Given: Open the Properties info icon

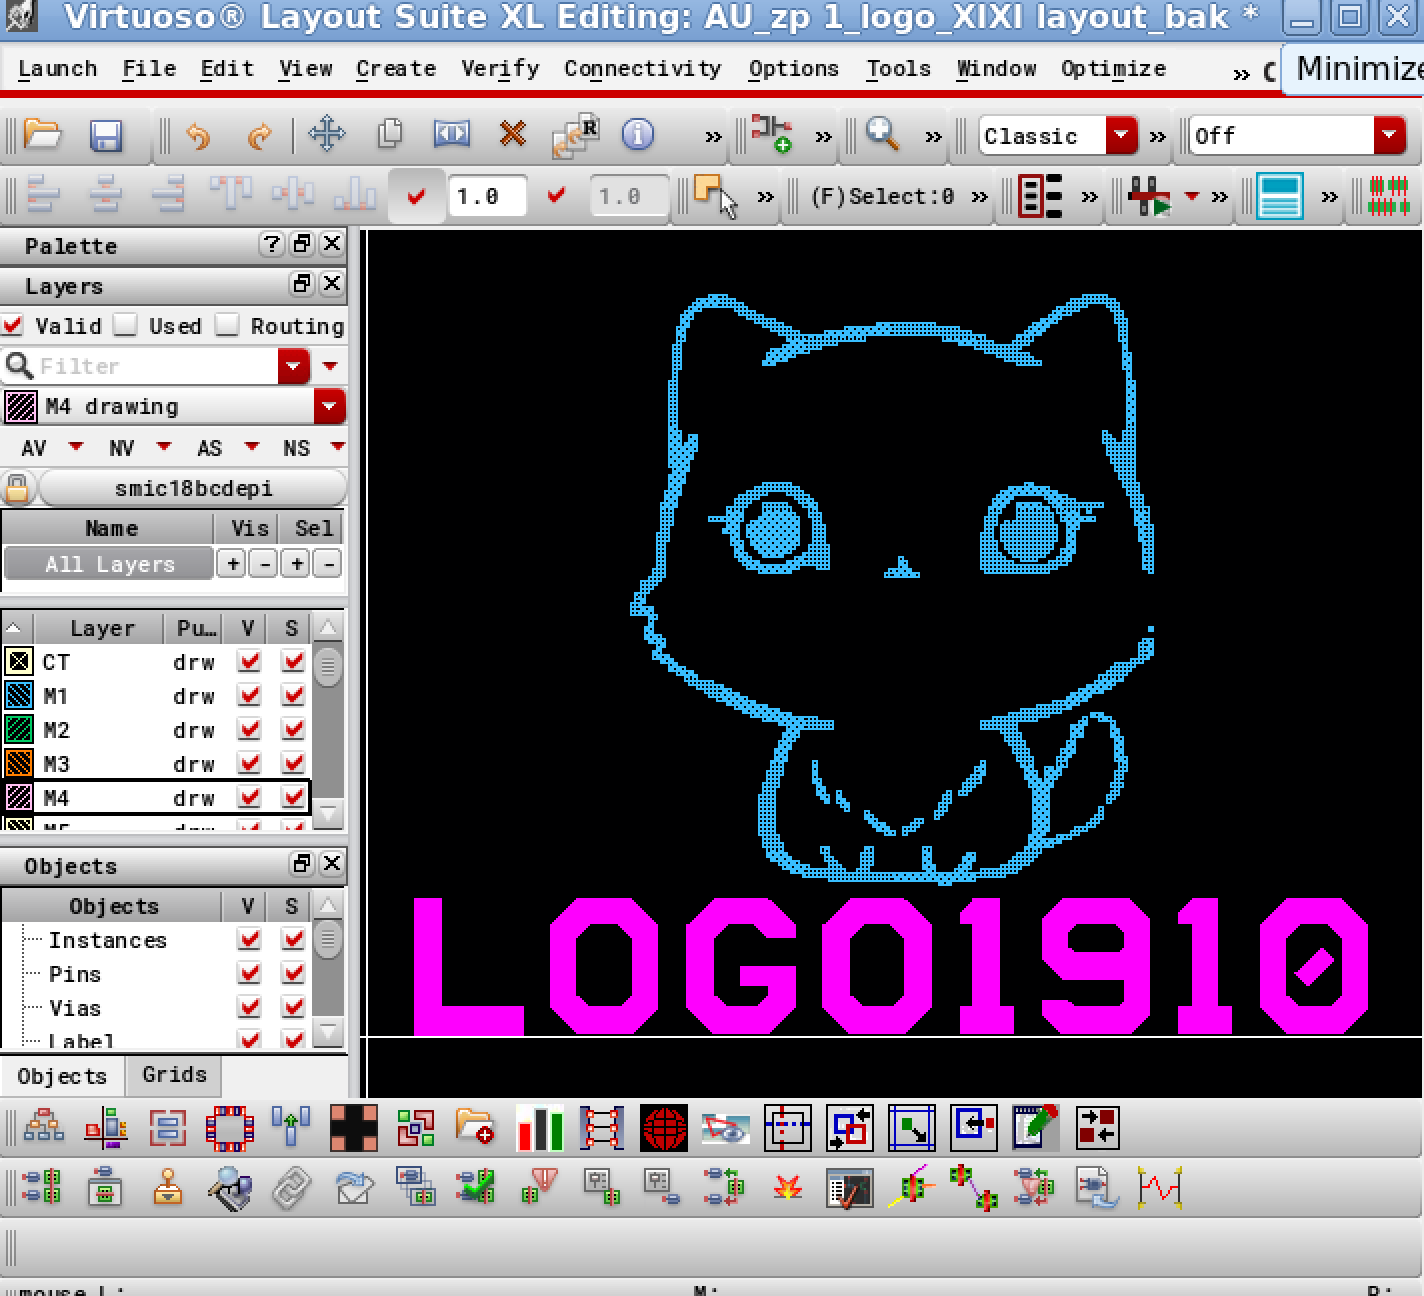Looking at the screenshot, I should [638, 134].
